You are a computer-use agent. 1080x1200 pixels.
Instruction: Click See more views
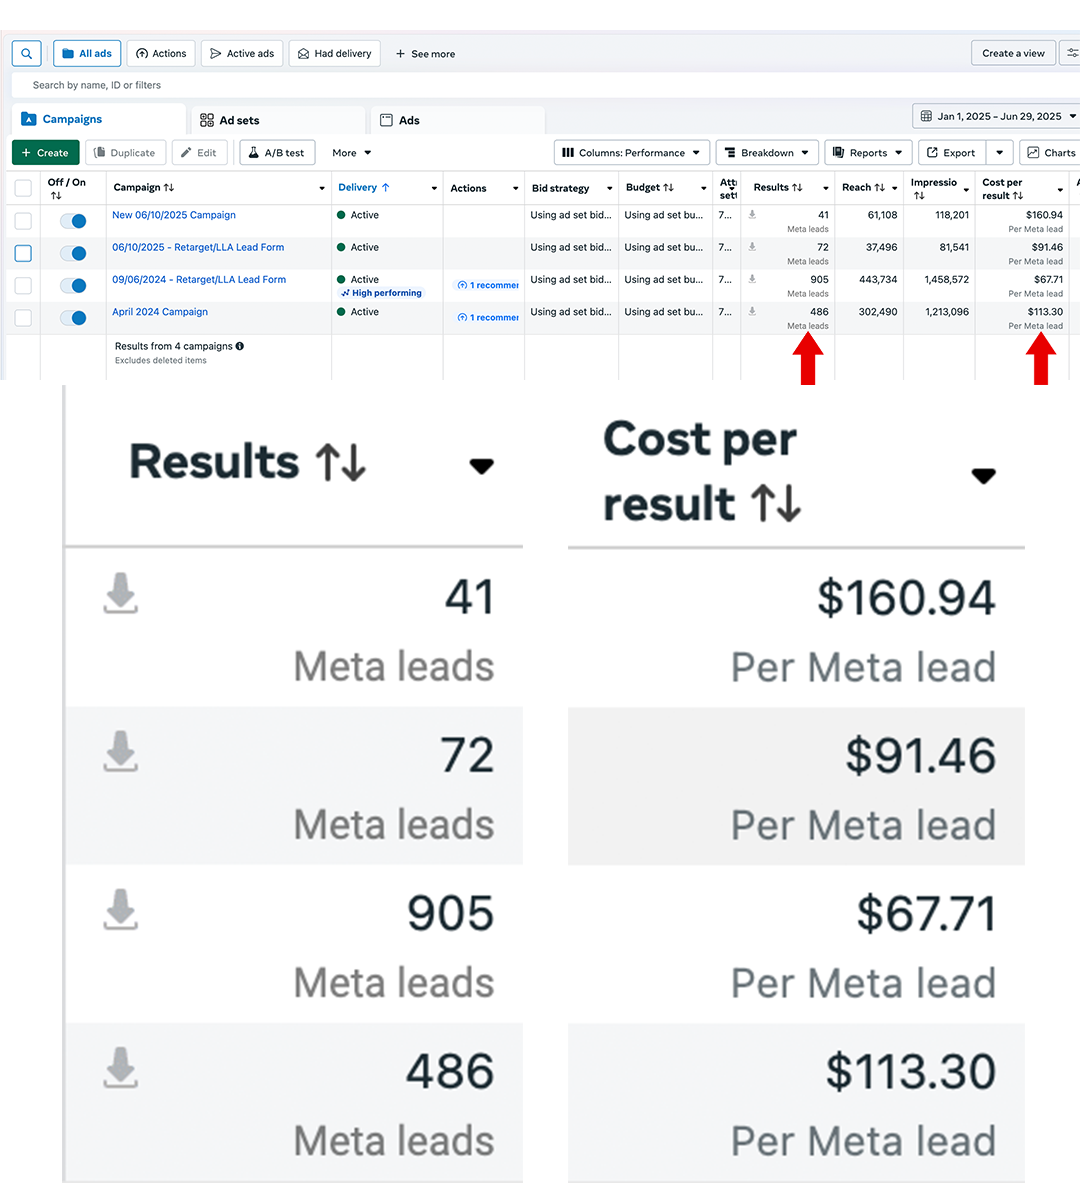coord(425,54)
